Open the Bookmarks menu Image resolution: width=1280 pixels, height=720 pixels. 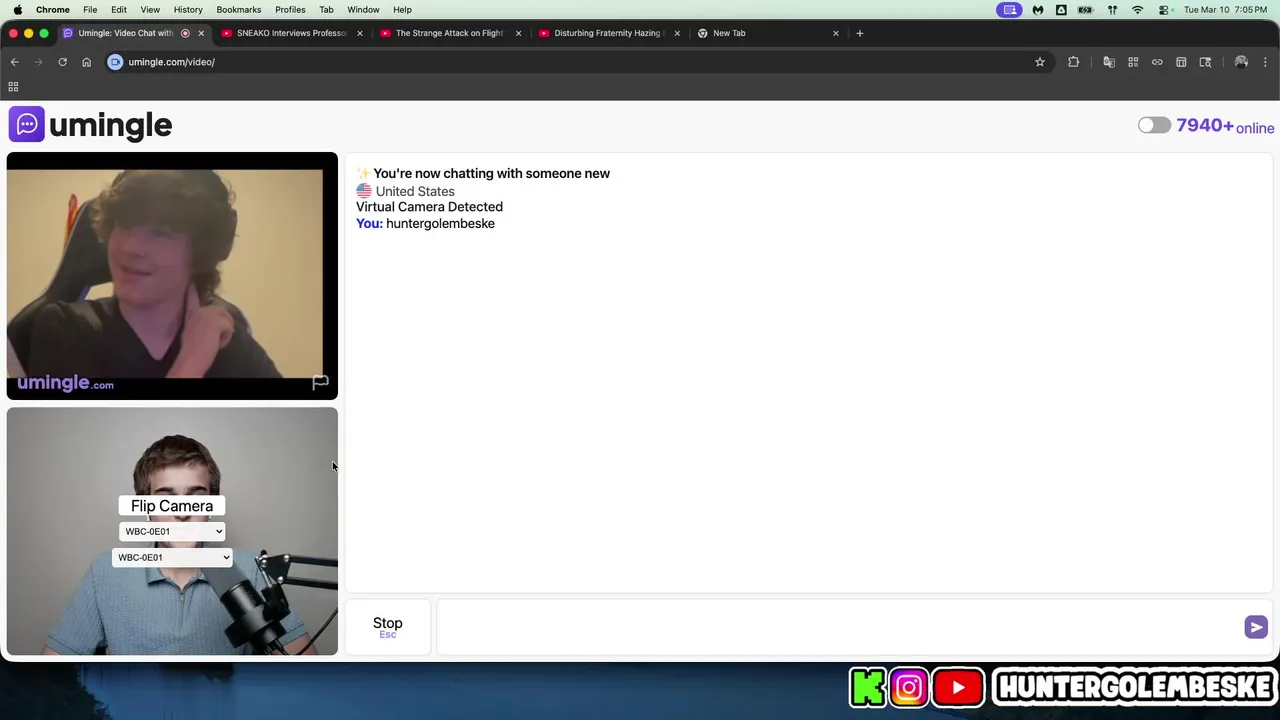click(239, 10)
